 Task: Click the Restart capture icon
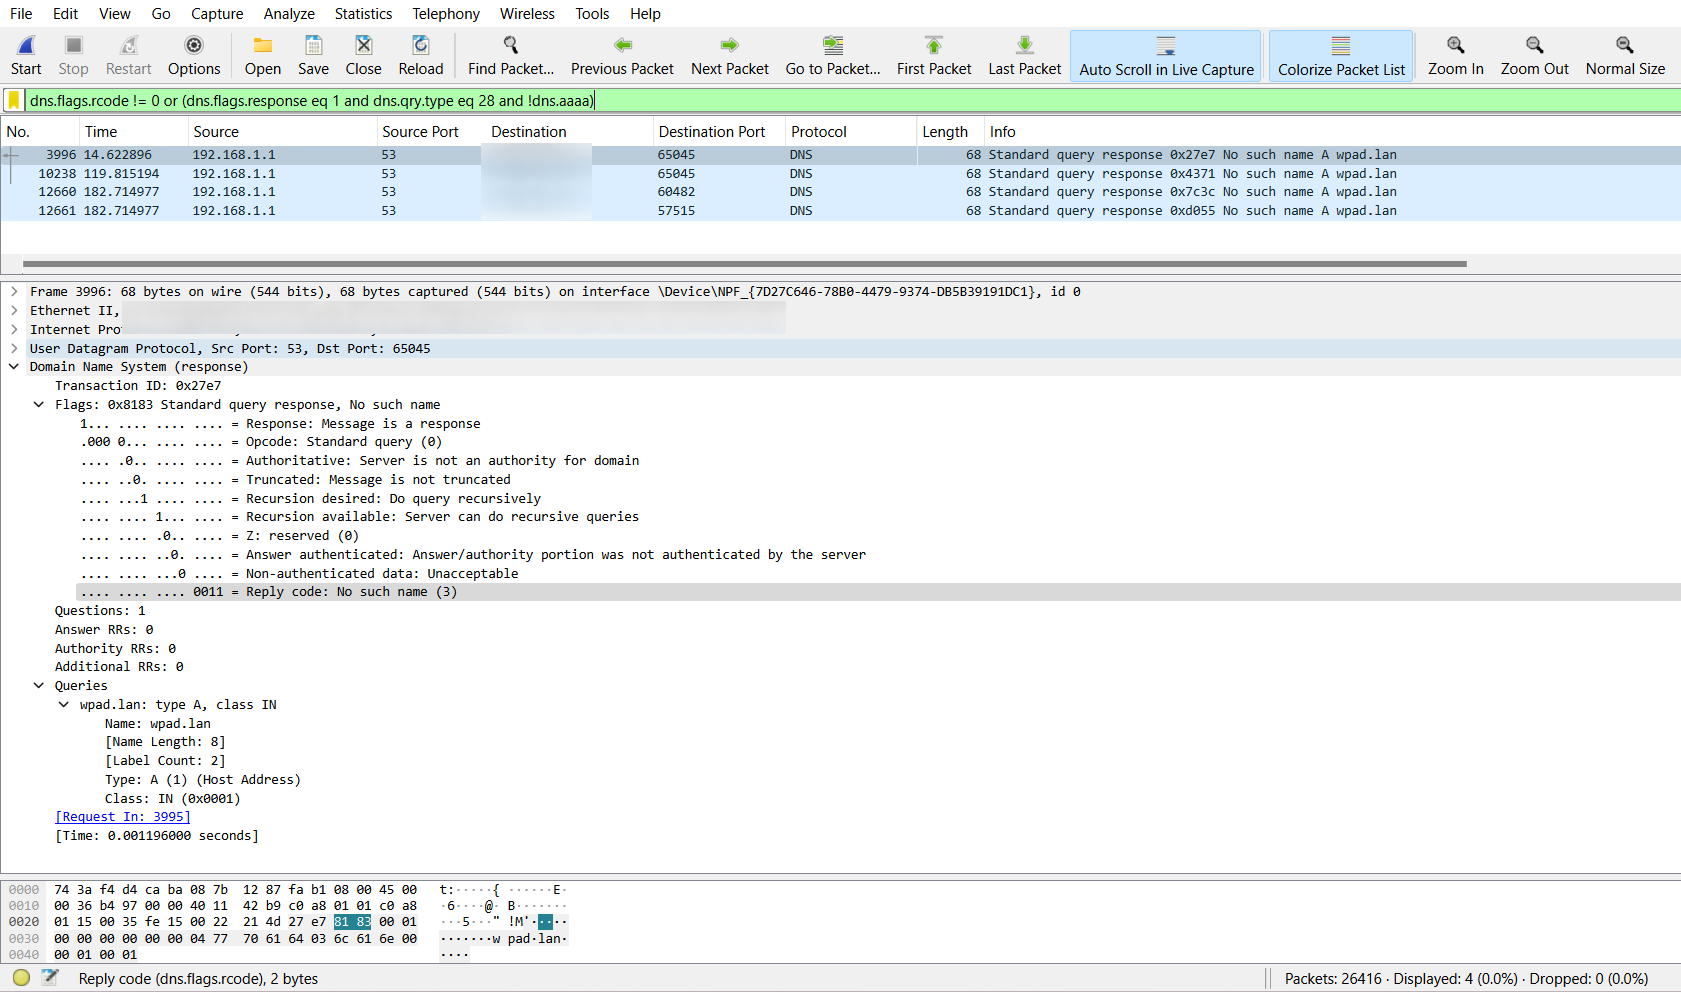click(x=128, y=45)
